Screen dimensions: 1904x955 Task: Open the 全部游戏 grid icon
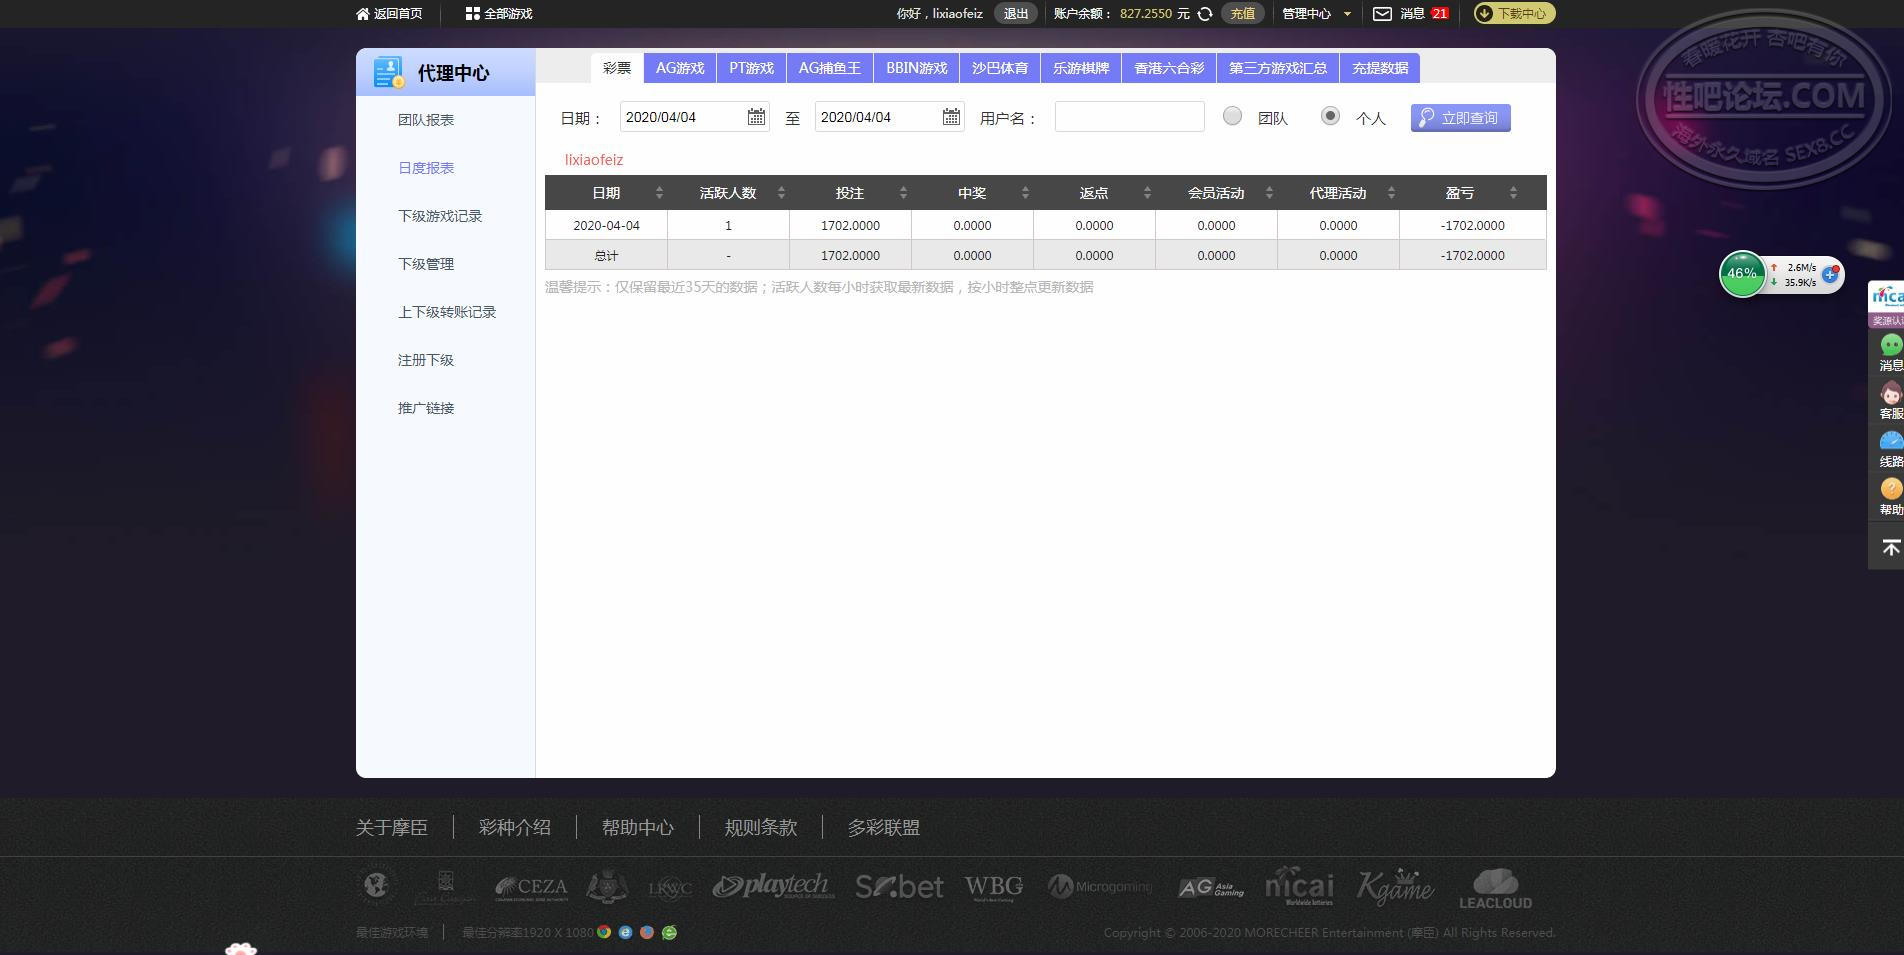[x=472, y=14]
